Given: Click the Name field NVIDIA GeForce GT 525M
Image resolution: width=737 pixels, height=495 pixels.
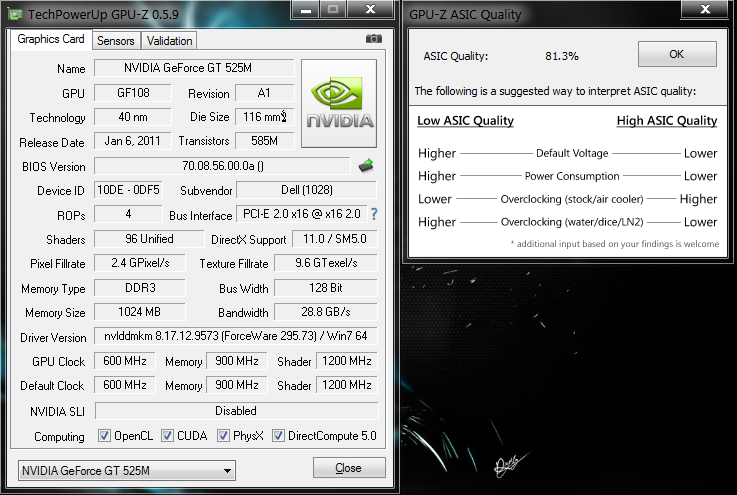Looking at the screenshot, I should [x=194, y=68].
